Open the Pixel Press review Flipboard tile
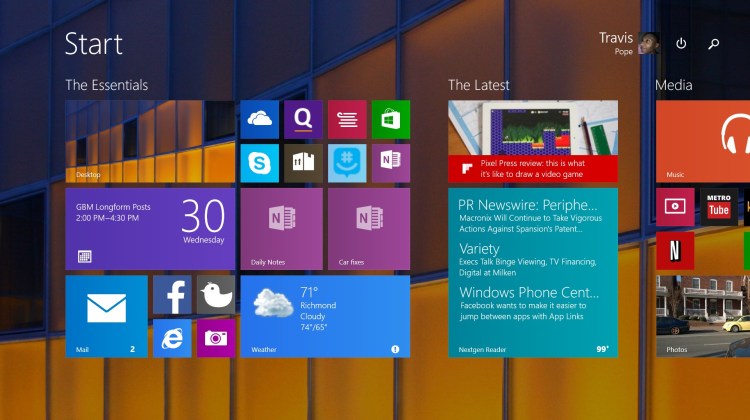The image size is (750, 420). tap(533, 141)
